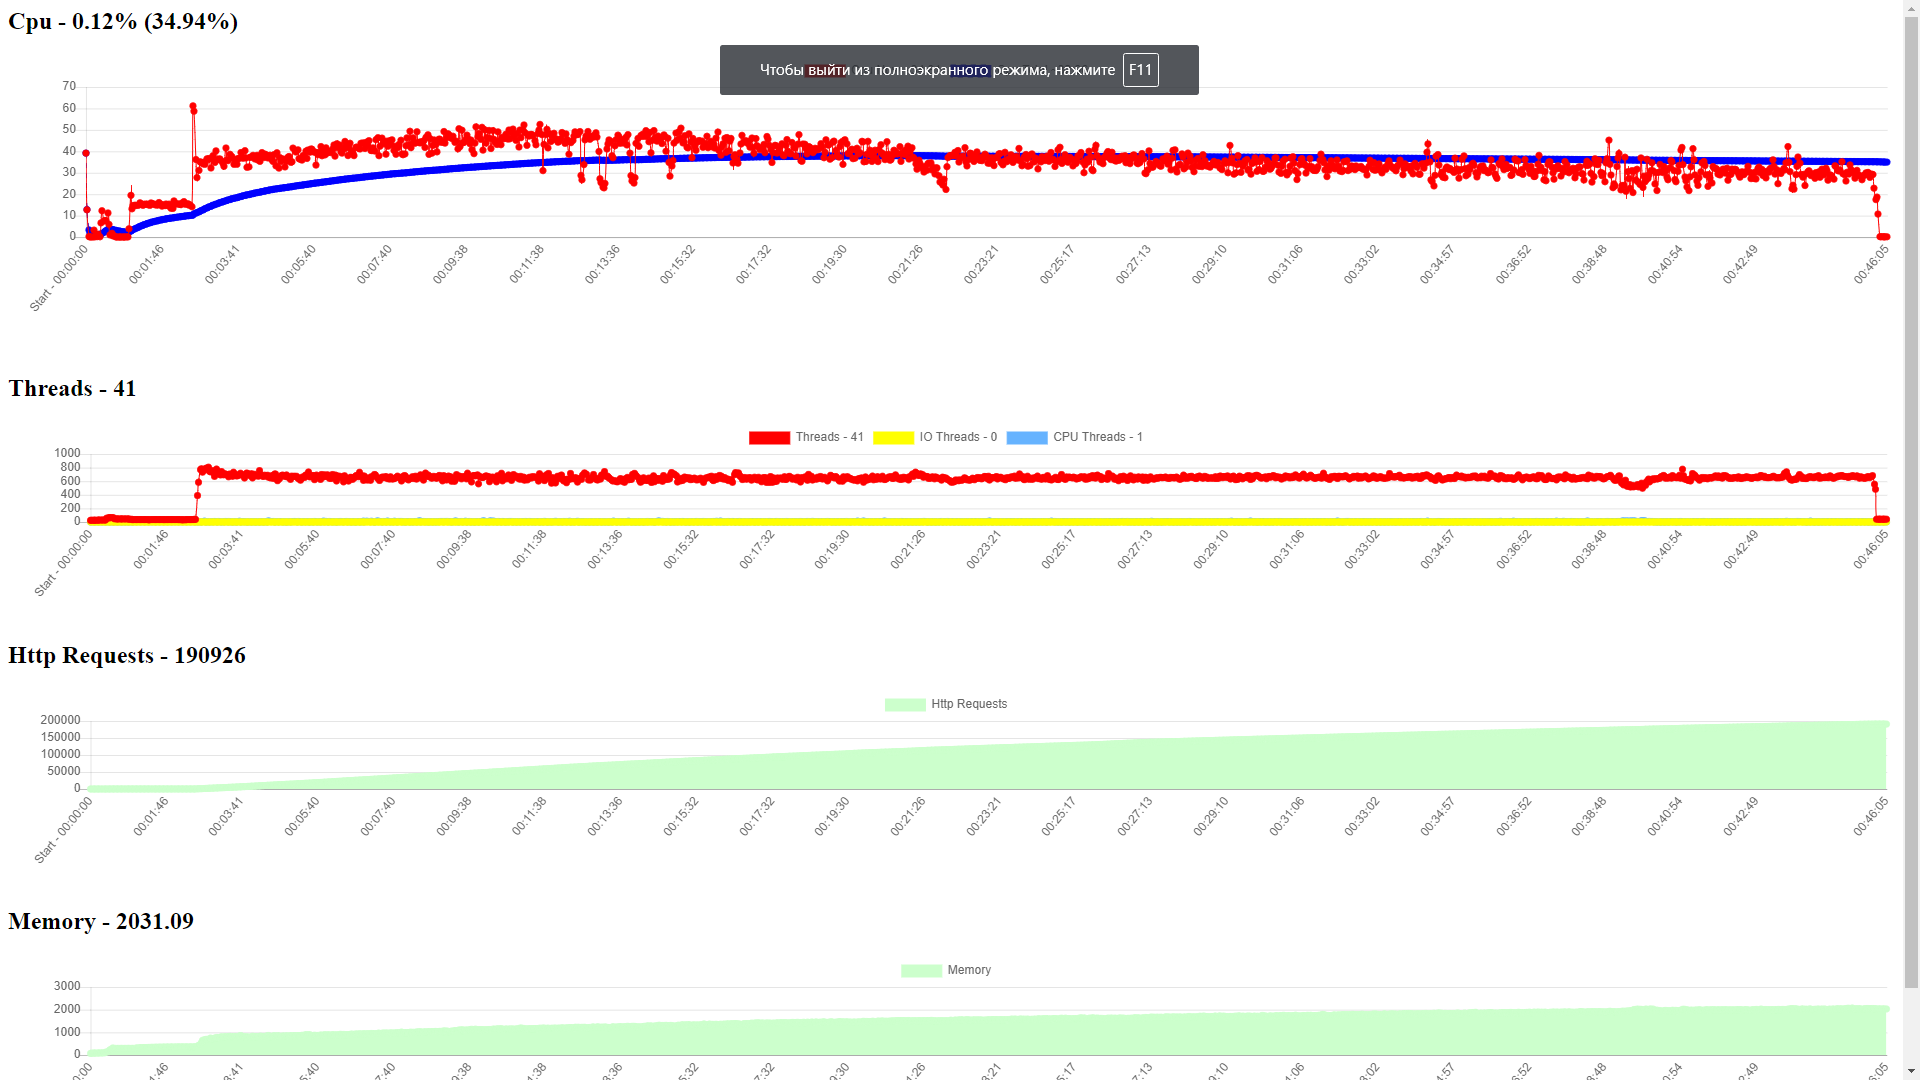Click the peak data point near 00:02 on CPU chart
Screen dimensions: 1920x1080
(192, 106)
